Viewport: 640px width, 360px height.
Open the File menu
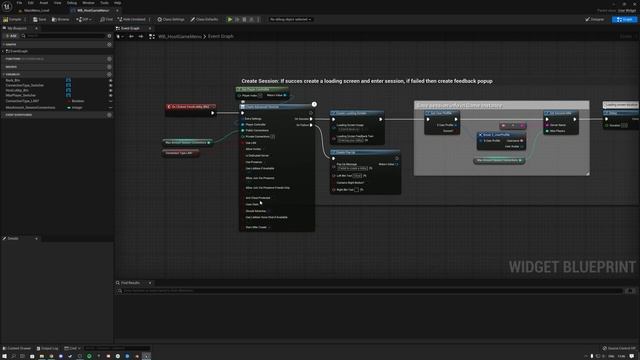[x=19, y=3]
